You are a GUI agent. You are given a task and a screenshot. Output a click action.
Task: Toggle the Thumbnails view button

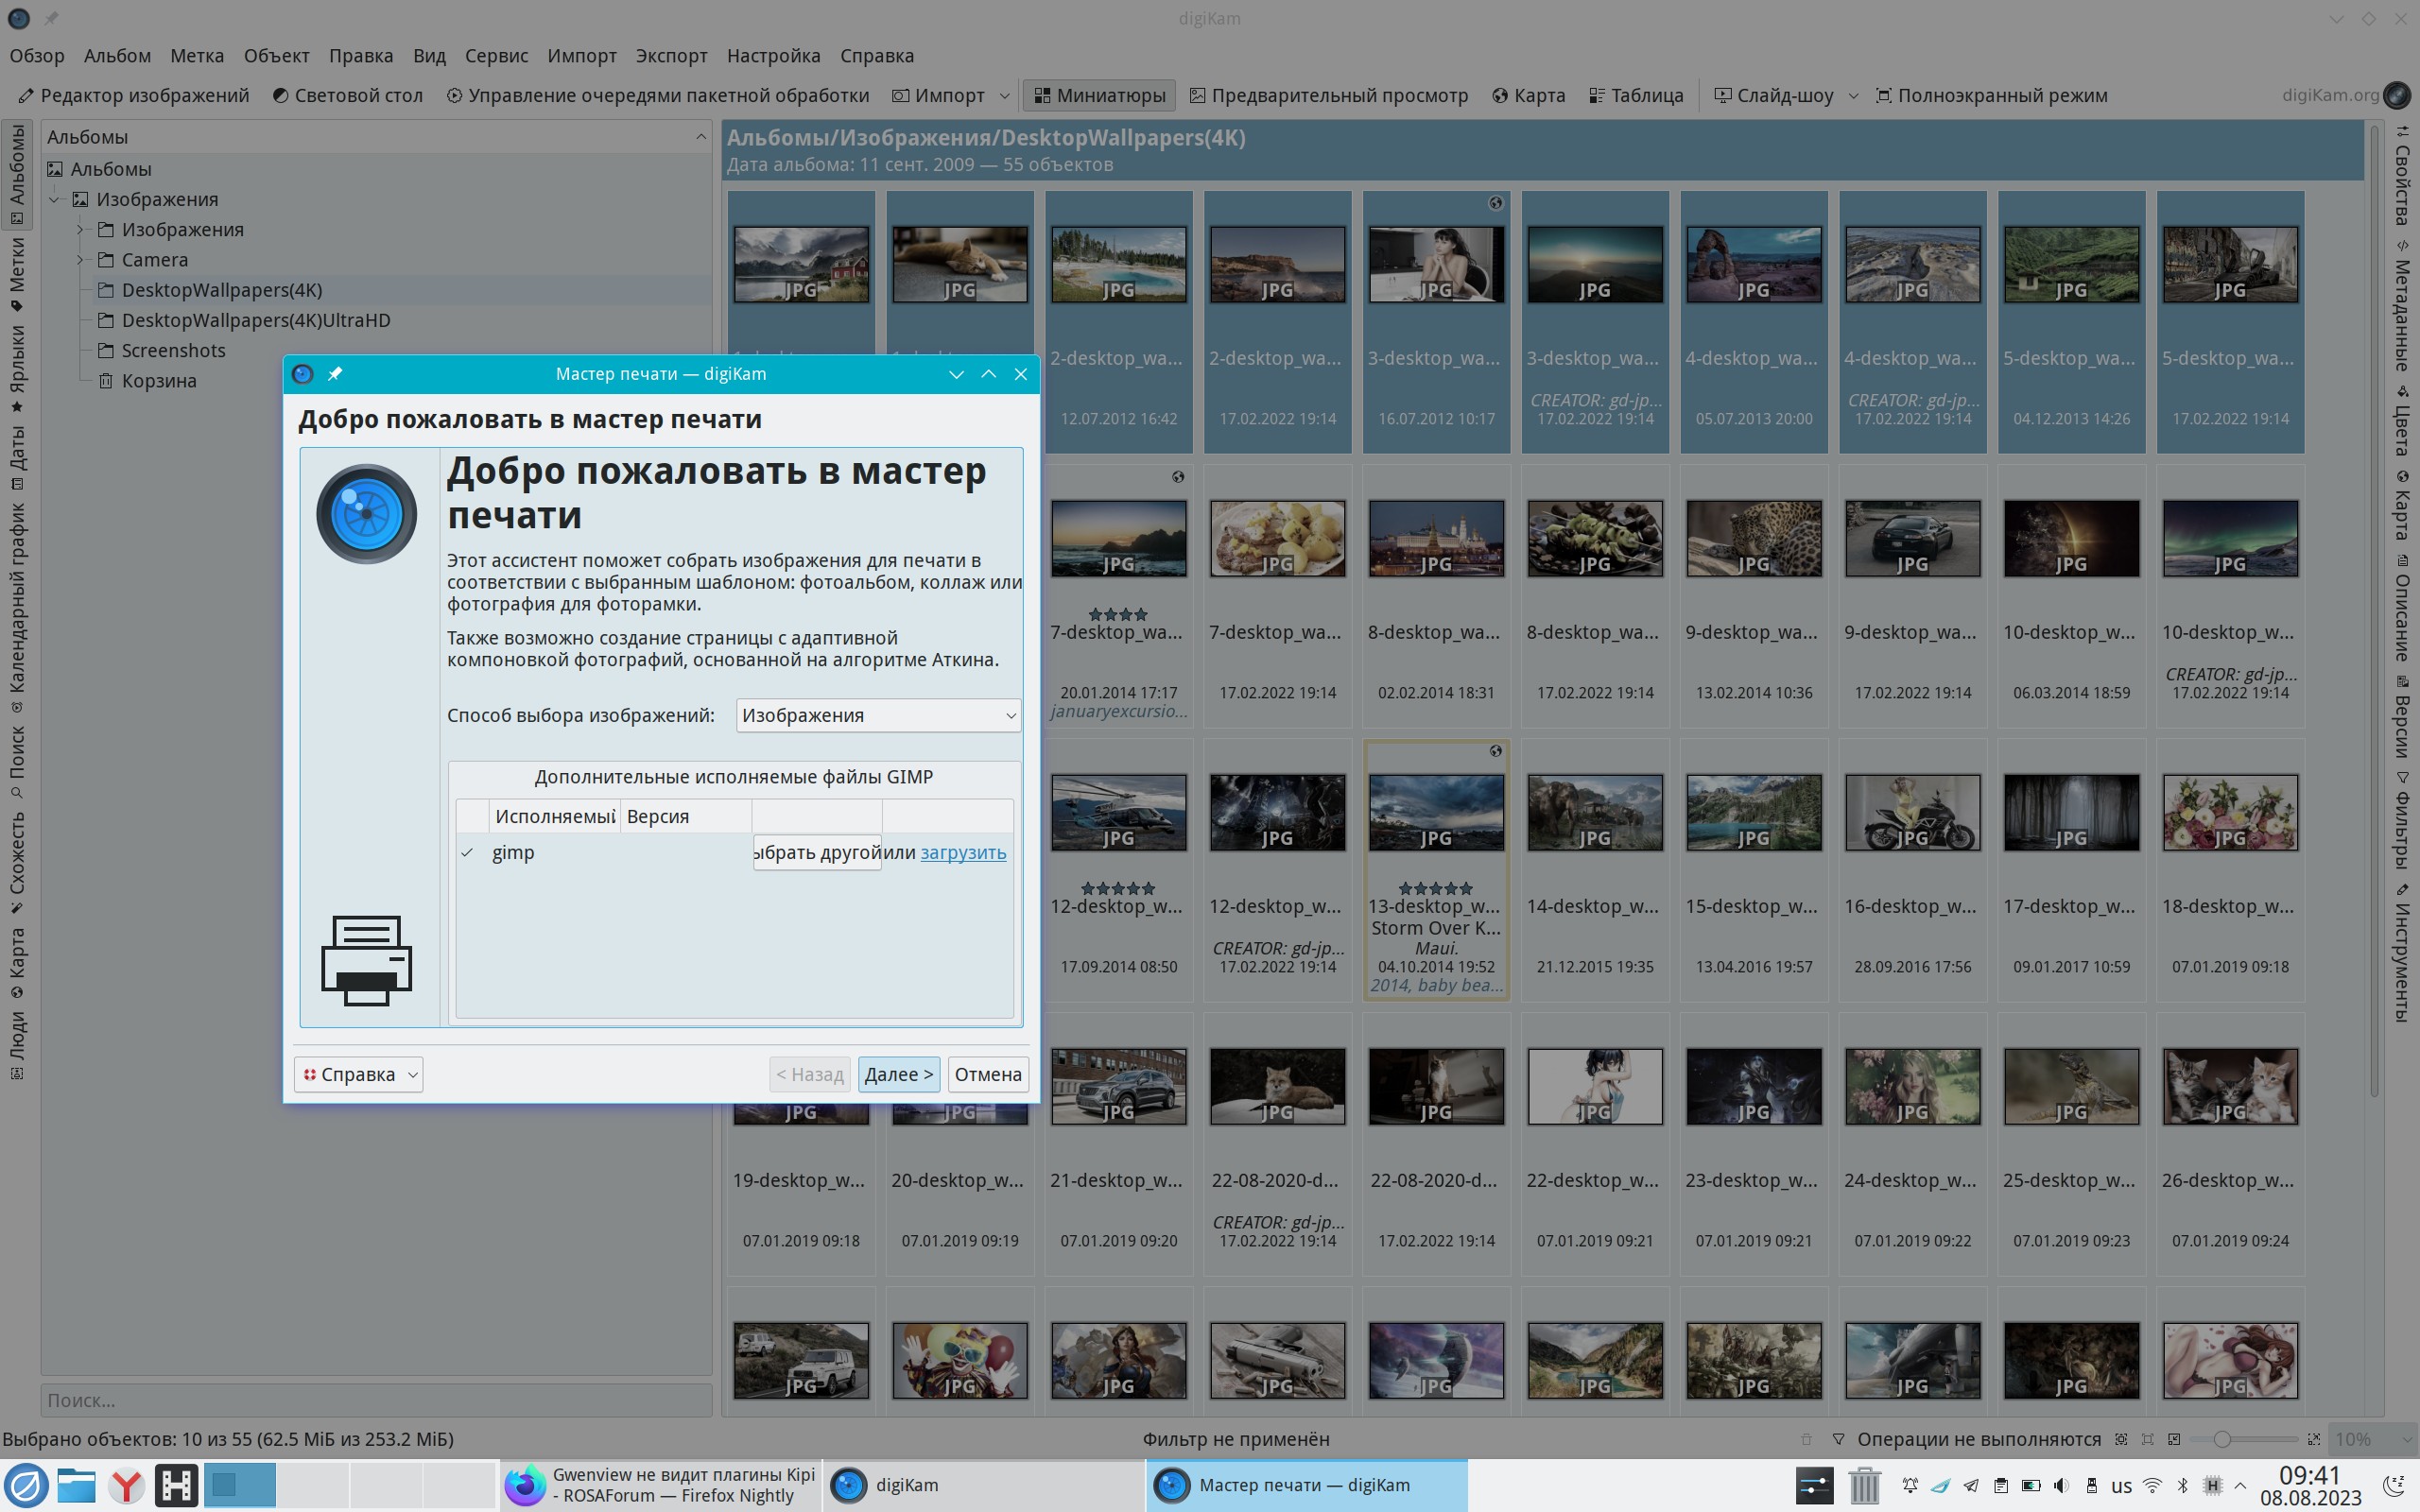pyautogui.click(x=1099, y=95)
